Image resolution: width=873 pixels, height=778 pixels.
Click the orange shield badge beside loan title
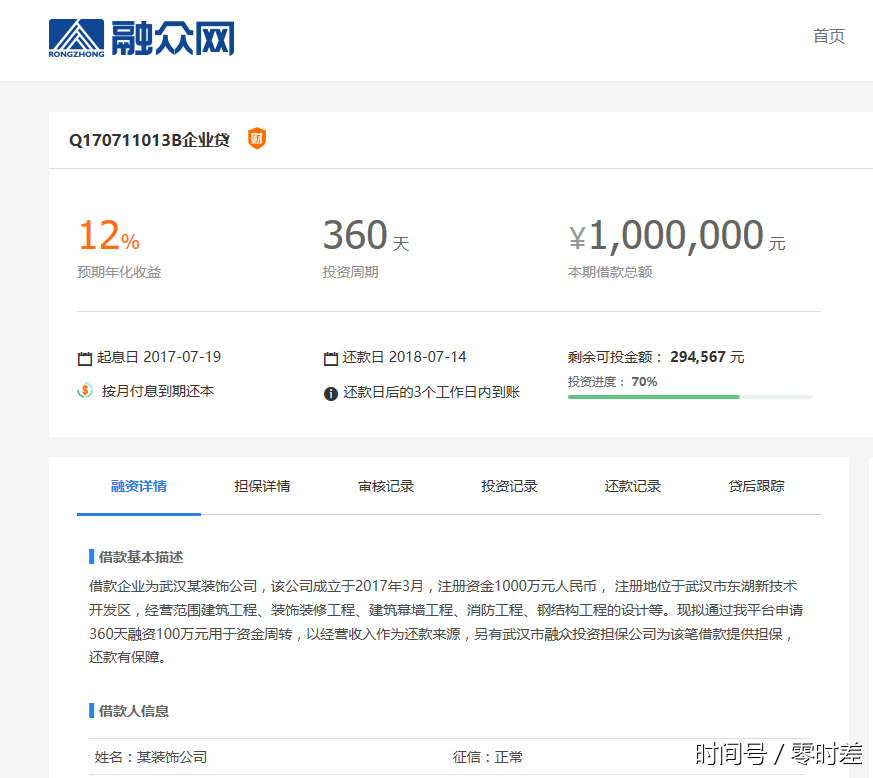point(257,139)
